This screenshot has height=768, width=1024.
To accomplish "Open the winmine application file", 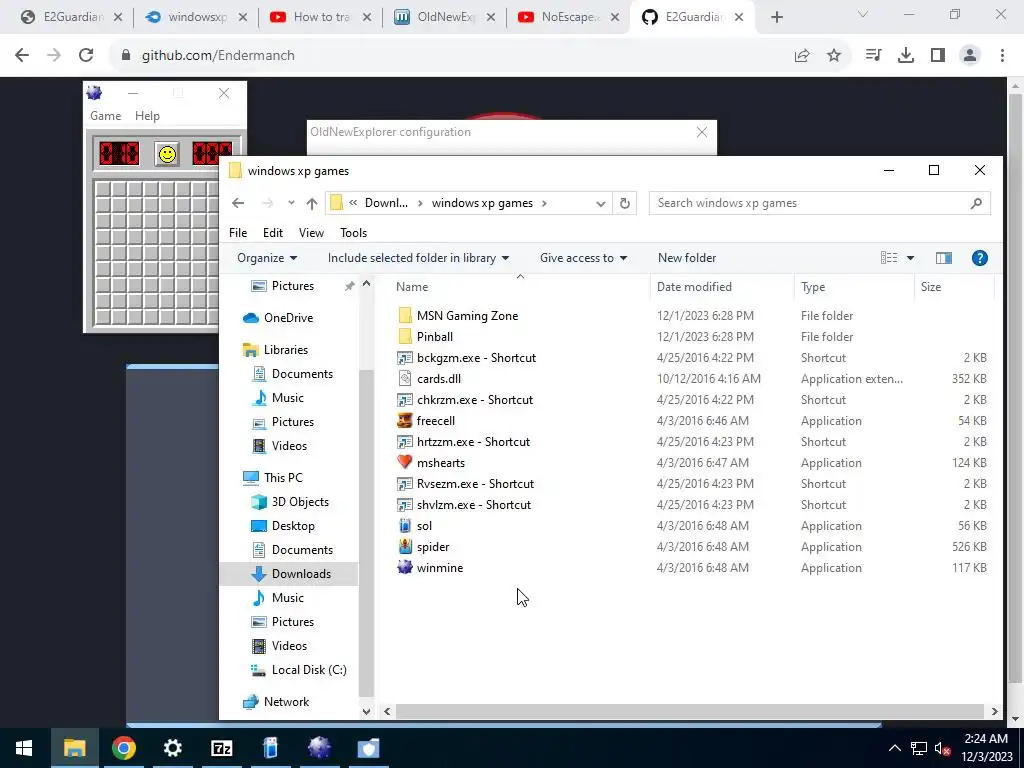I will [440, 568].
